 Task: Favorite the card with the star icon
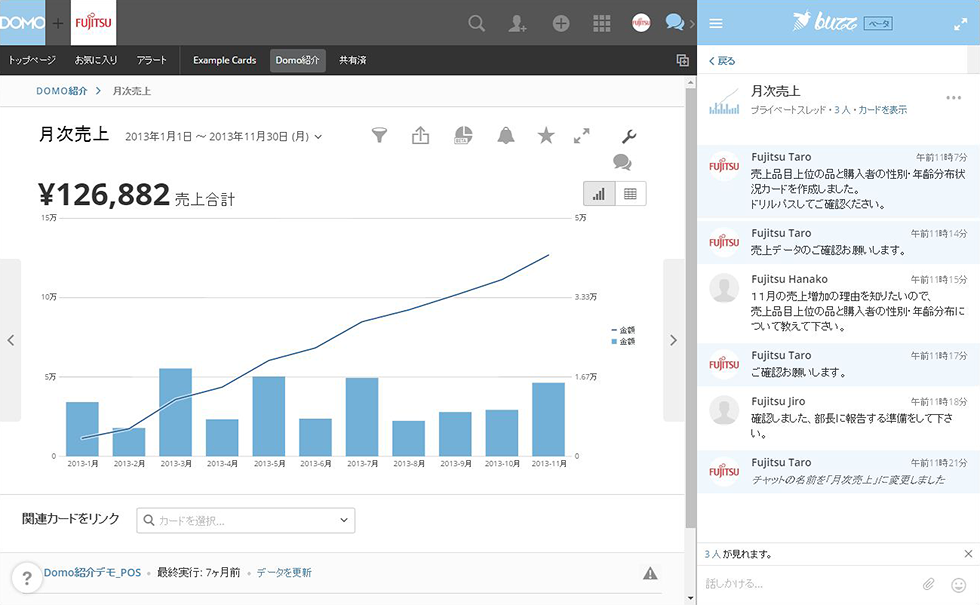pyautogui.click(x=546, y=135)
